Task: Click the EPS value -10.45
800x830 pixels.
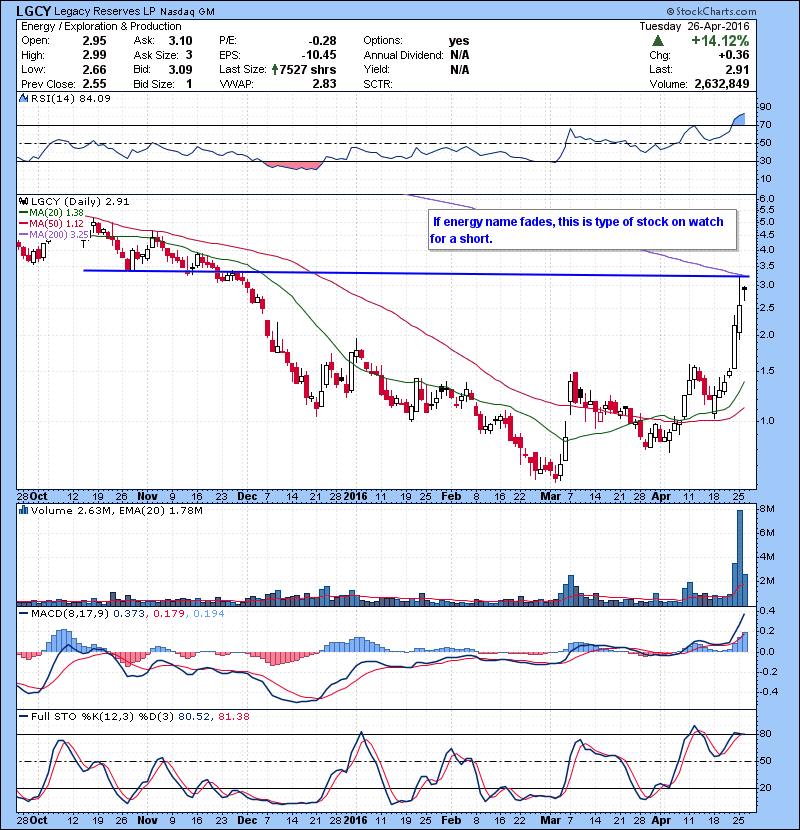Action: pos(319,55)
